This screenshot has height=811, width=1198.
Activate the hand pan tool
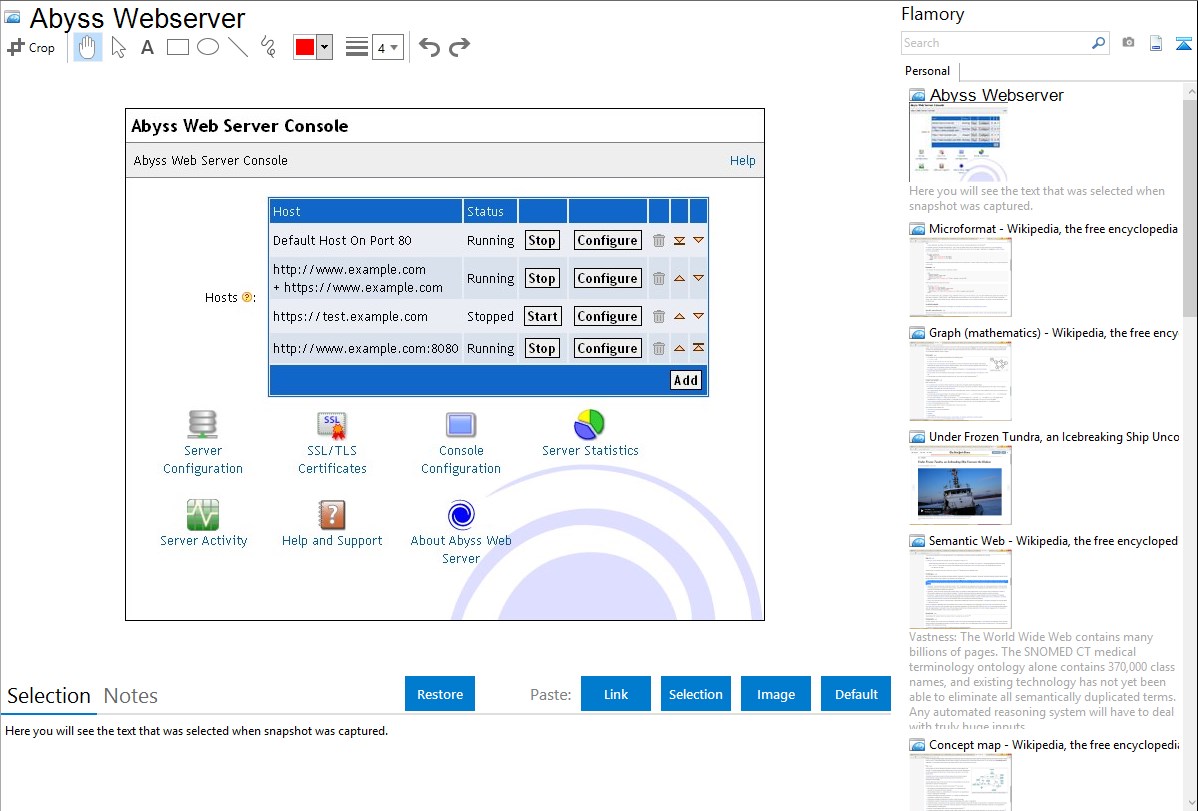coord(88,47)
